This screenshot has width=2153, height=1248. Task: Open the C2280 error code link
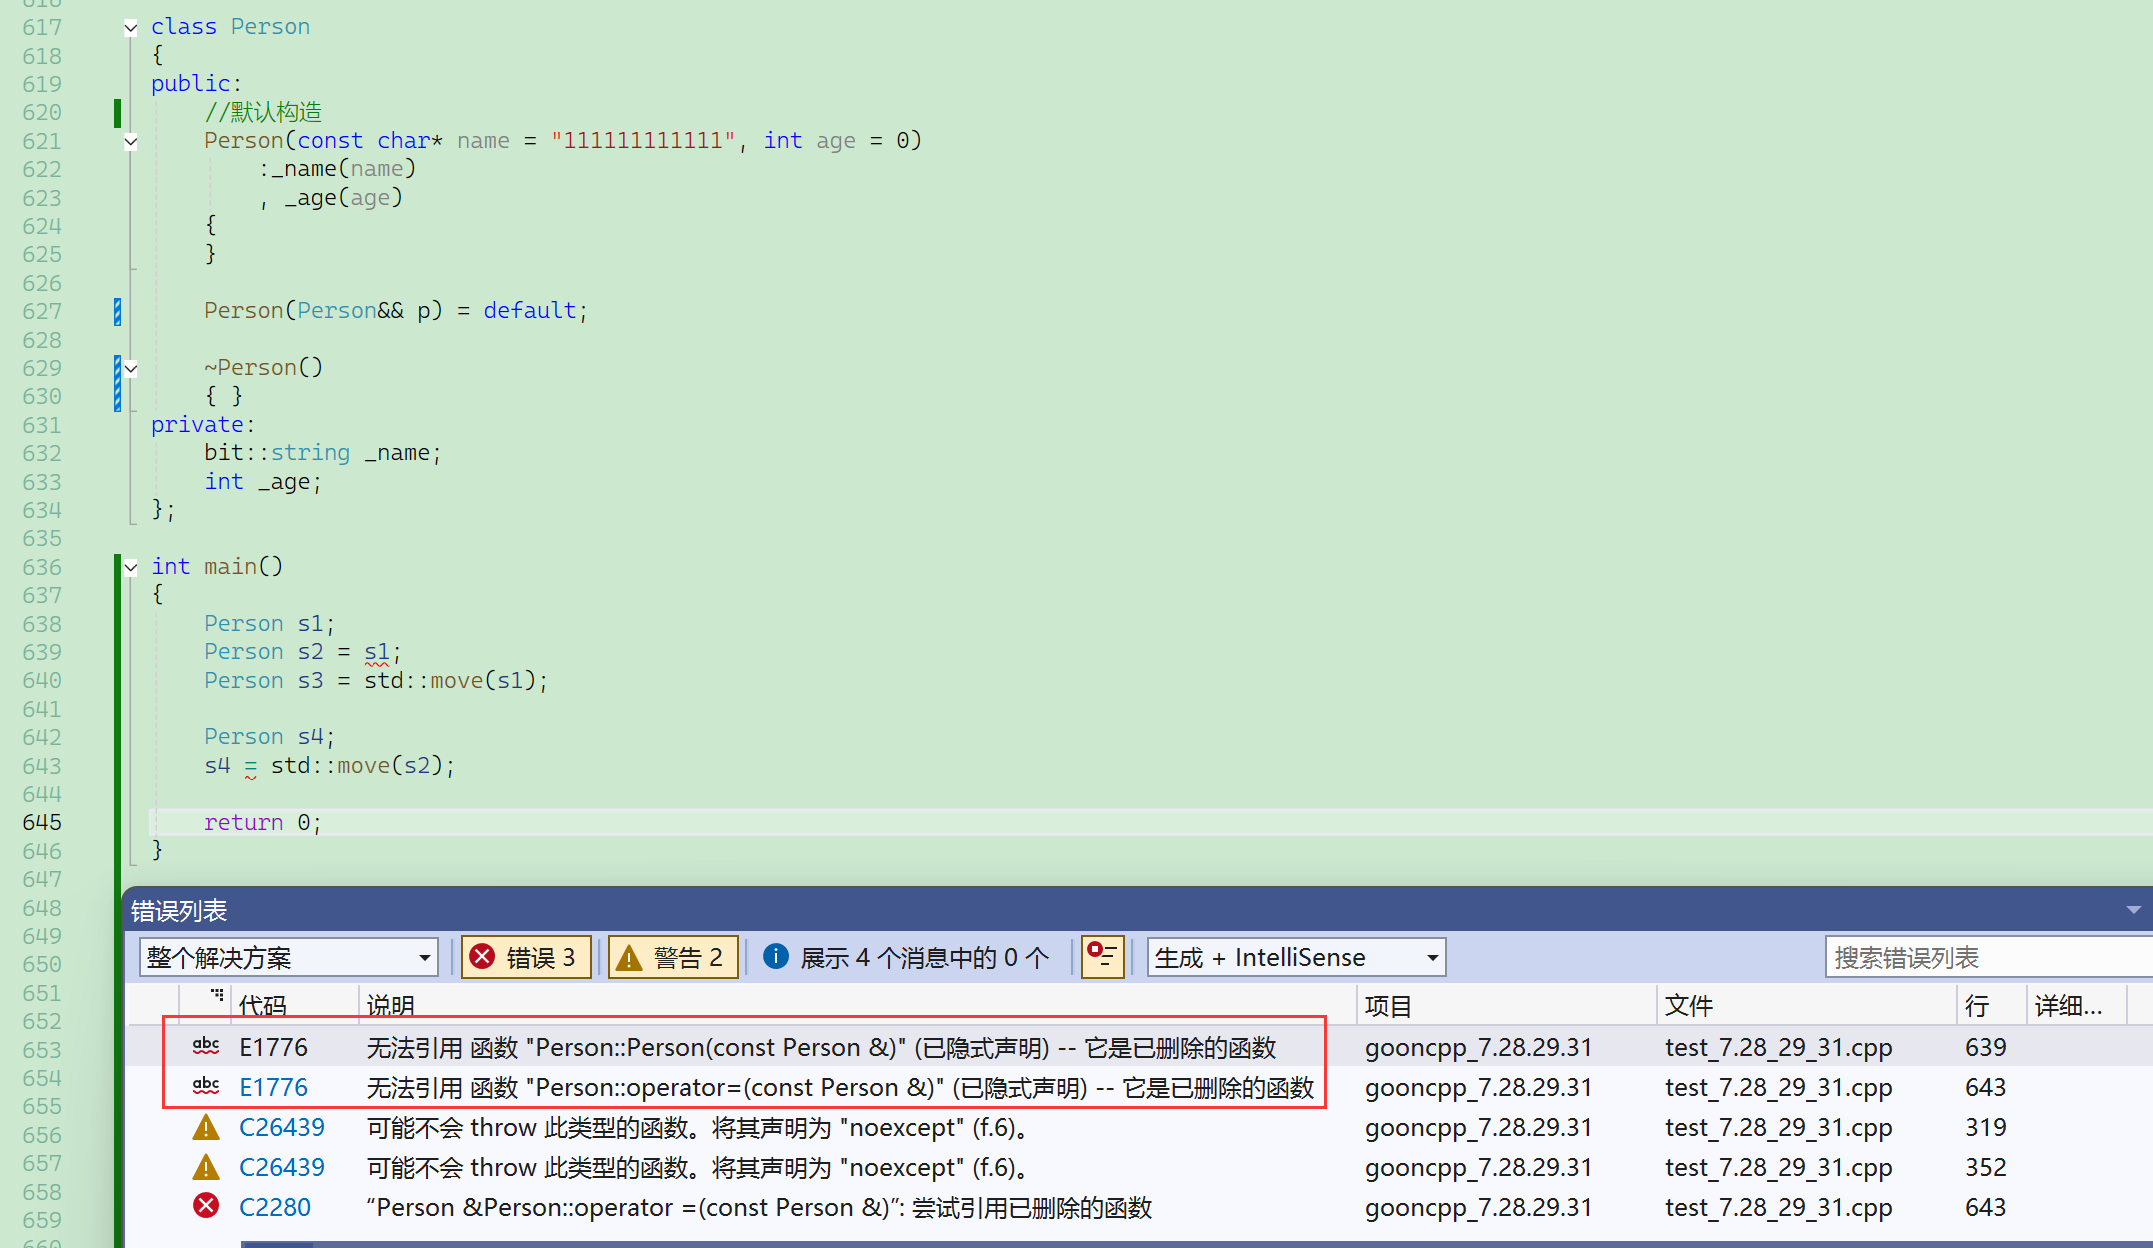[275, 1207]
